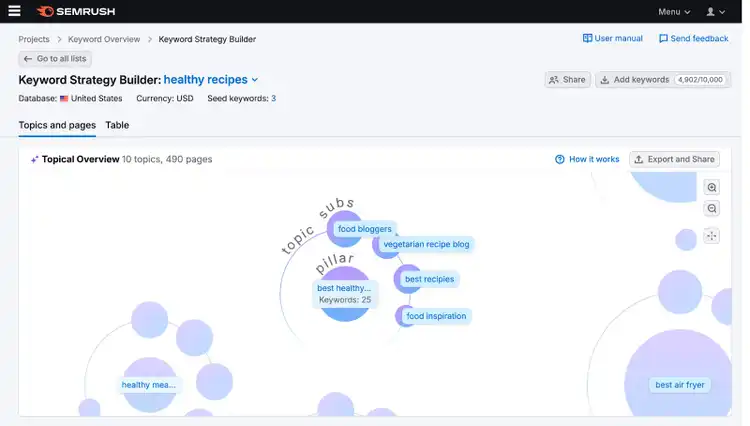Click the Topical Overview sparkle icon
The height and width of the screenshot is (426, 750).
pyautogui.click(x=34, y=160)
